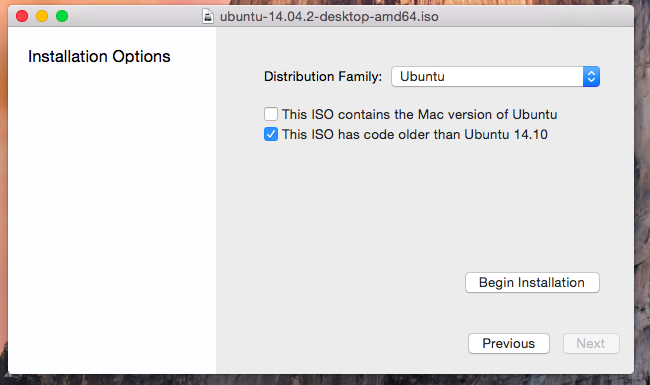Image resolution: width=650 pixels, height=385 pixels.
Task: Click the greyed-out Next button
Action: pos(591,344)
